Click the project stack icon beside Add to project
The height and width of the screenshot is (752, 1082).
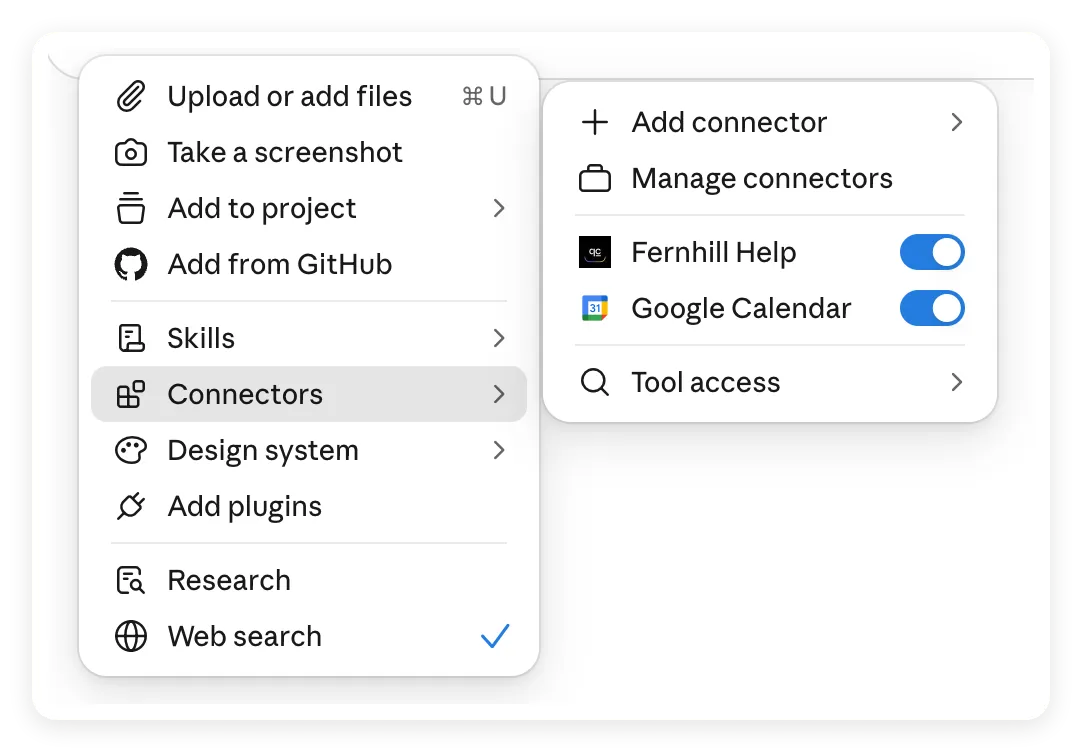[x=130, y=208]
